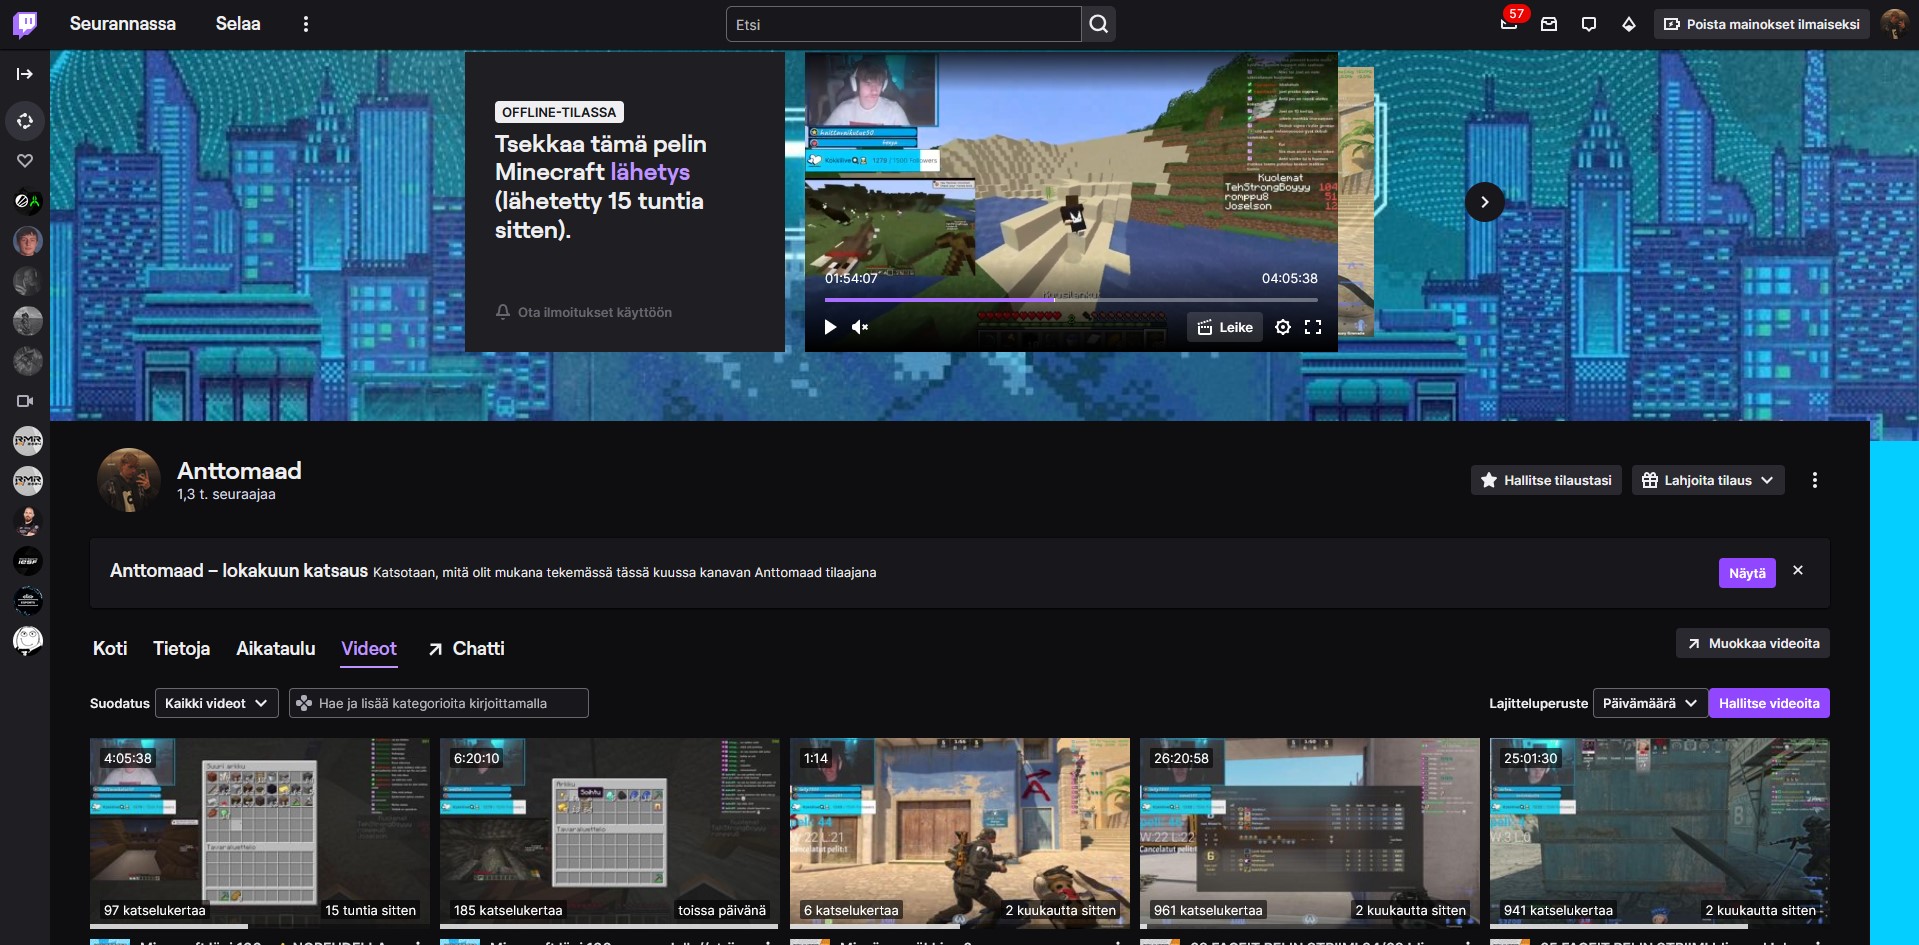Open the 26:20:58 video thumbnail
This screenshot has width=1919, height=945.
[1309, 832]
